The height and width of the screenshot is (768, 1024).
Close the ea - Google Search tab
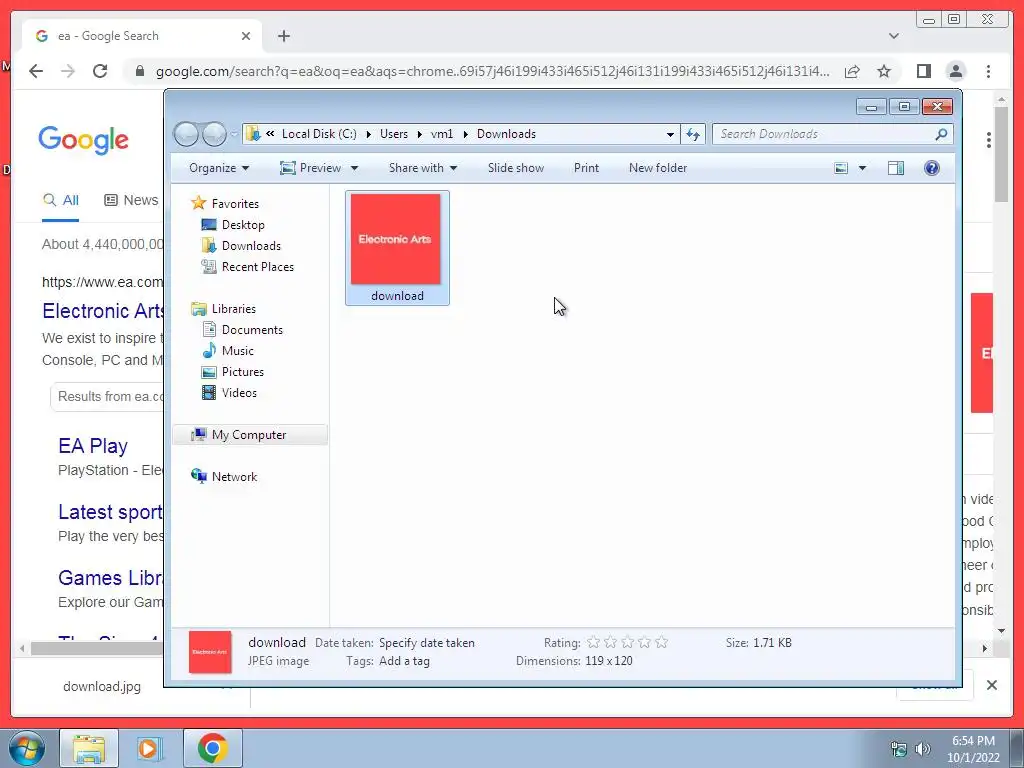coord(246,36)
